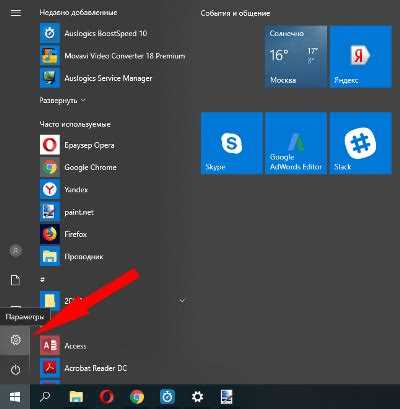Open the Slack tile
The height and width of the screenshot is (409, 400).
tap(360, 143)
